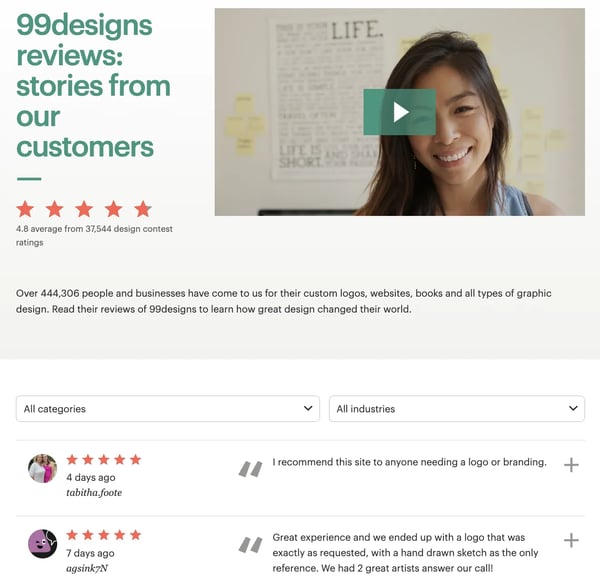Play the customer stories video
Viewport: 600px width, 587px height.
399,112
